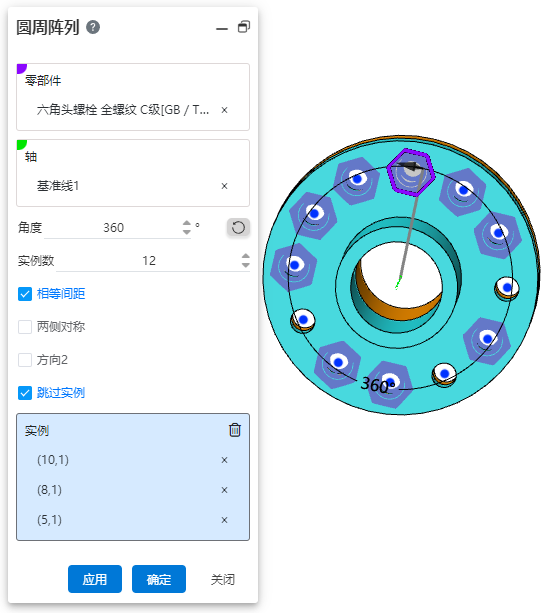Click the 关闭 link
545x613 pixels.
[x=223, y=579]
